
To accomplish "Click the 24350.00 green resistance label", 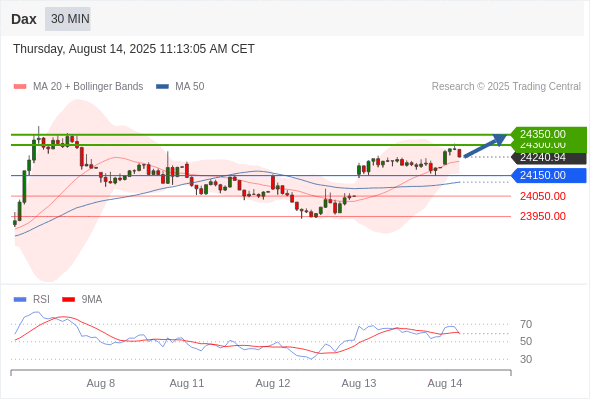I will click(549, 134).
